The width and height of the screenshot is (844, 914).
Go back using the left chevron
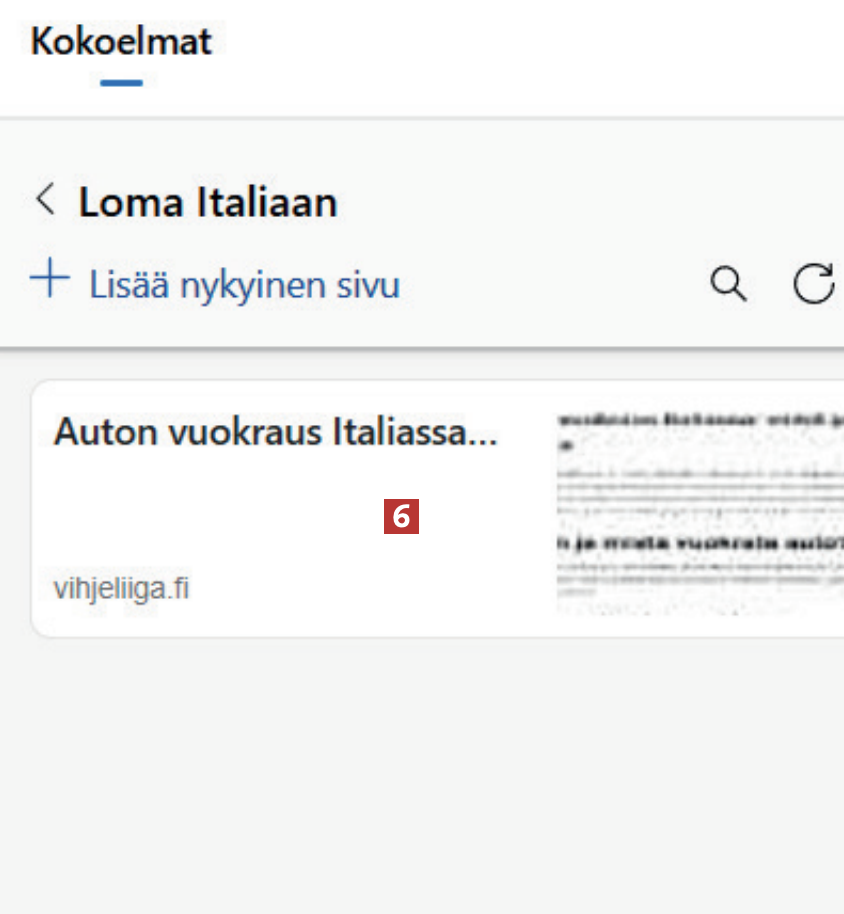click(x=45, y=200)
